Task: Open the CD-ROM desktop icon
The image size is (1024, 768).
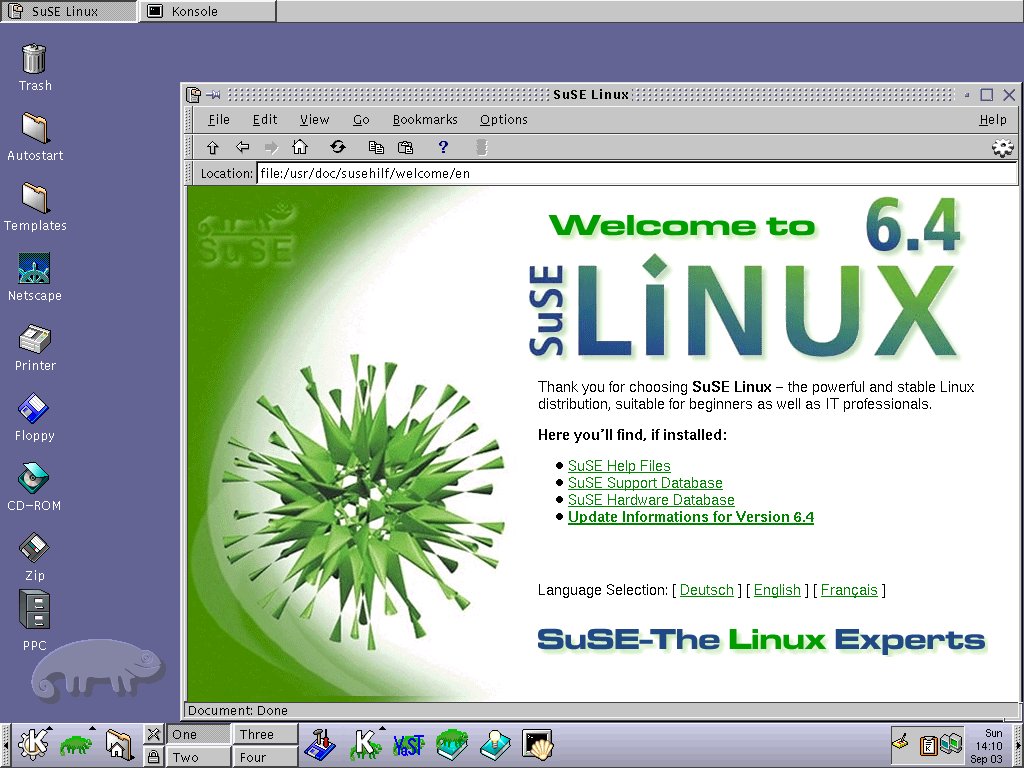Action: pyautogui.click(x=34, y=479)
